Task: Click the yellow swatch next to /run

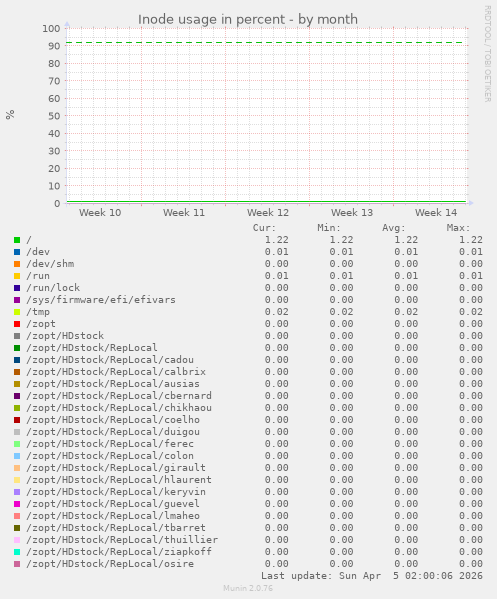Action: pos(17,276)
